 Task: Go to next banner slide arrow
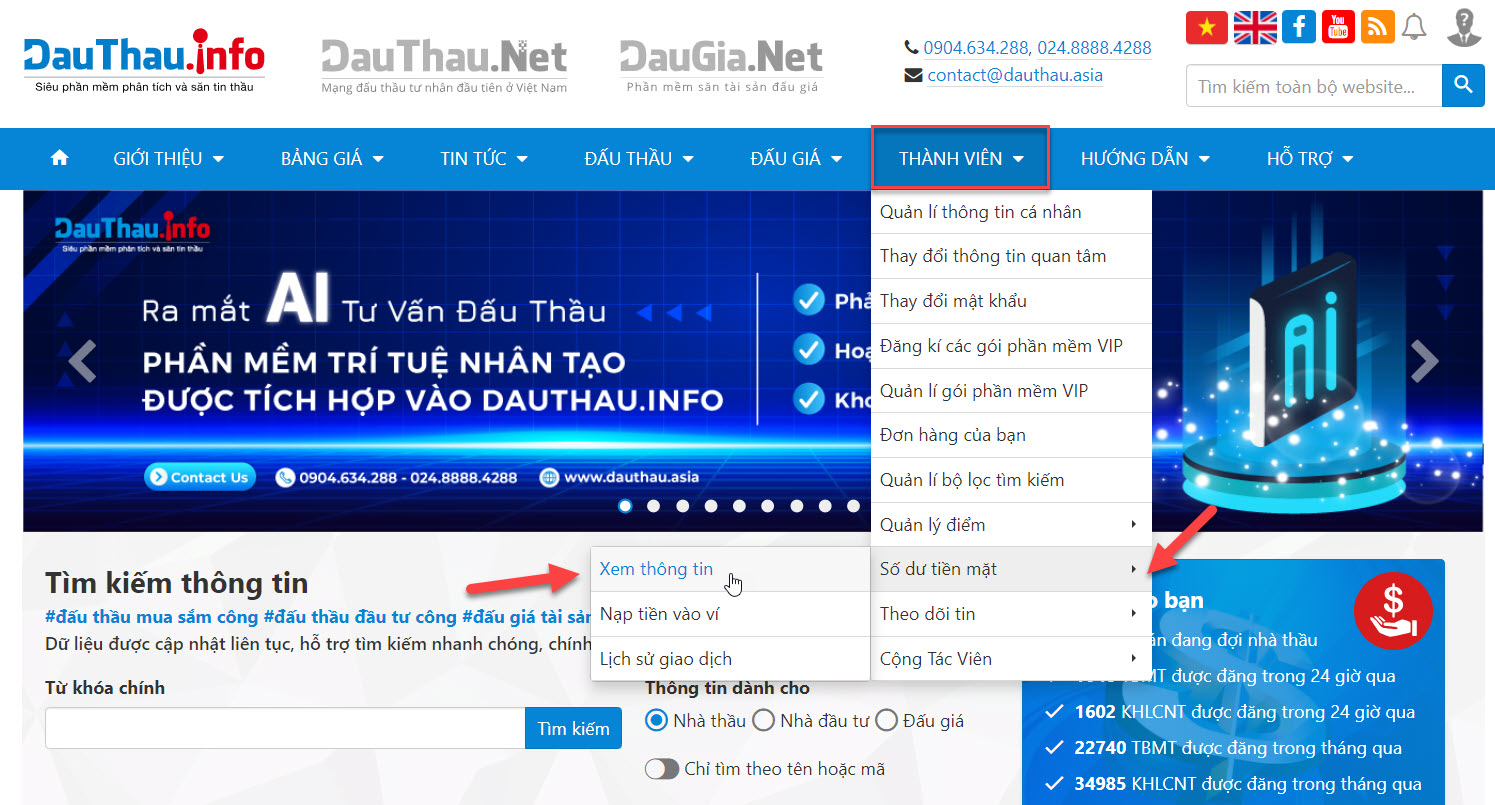coord(1424,361)
